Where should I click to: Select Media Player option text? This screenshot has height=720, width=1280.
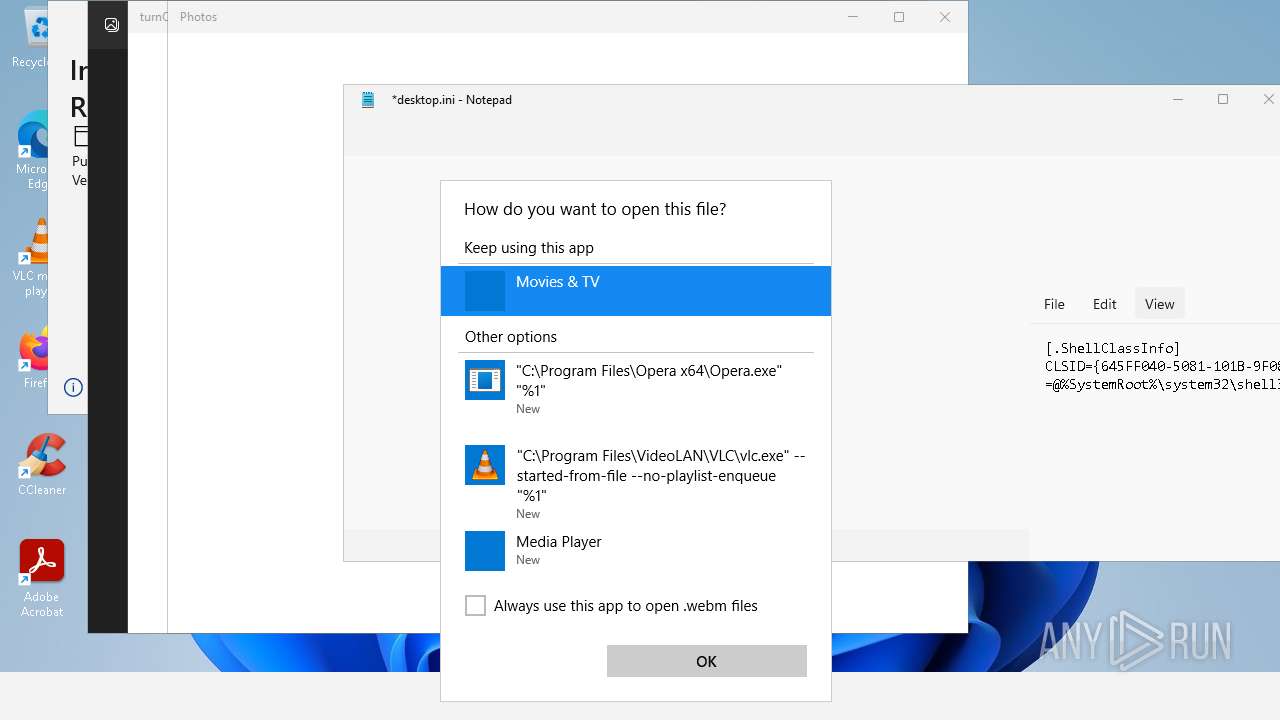coord(559,542)
